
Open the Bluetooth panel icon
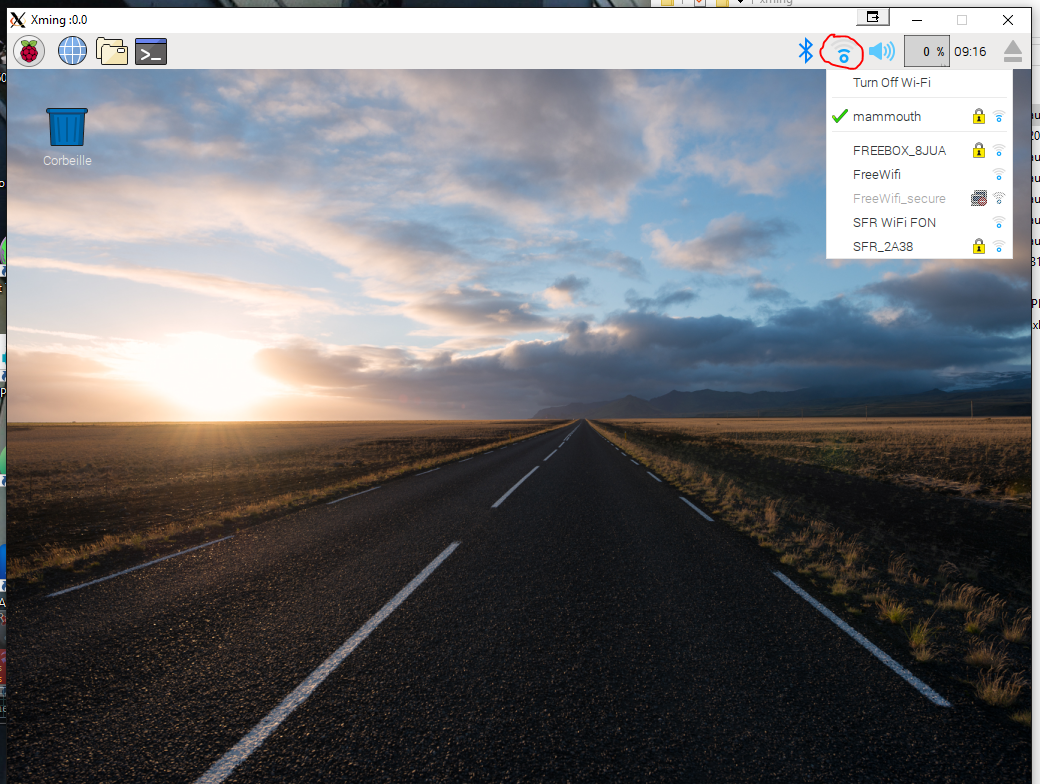click(805, 51)
